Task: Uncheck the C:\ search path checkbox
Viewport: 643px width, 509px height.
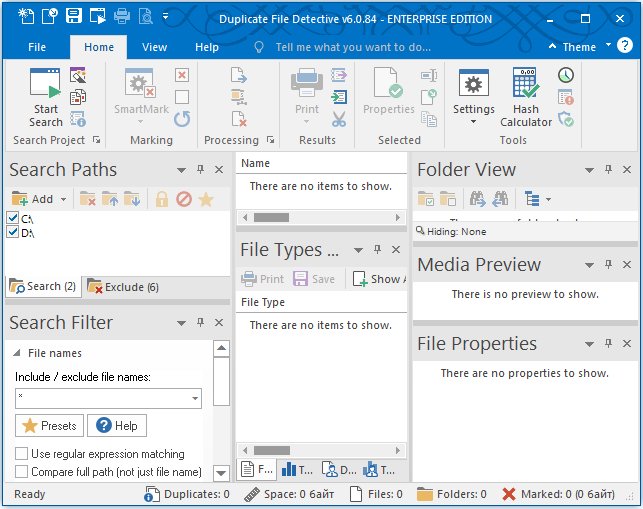Action: click(x=12, y=217)
